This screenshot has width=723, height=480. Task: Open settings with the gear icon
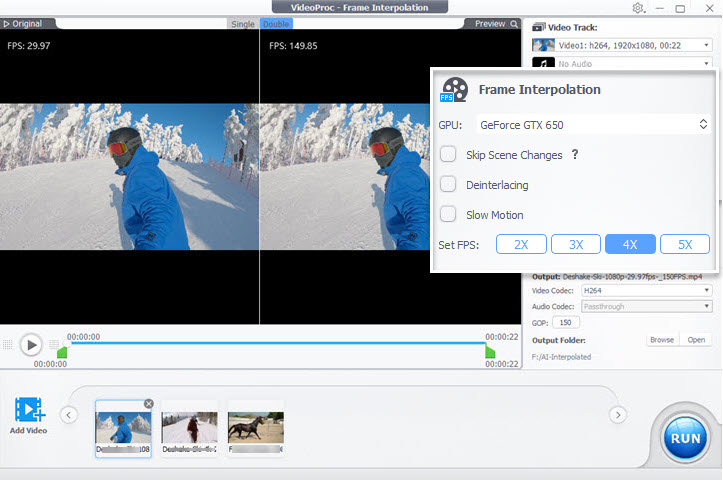pos(638,8)
